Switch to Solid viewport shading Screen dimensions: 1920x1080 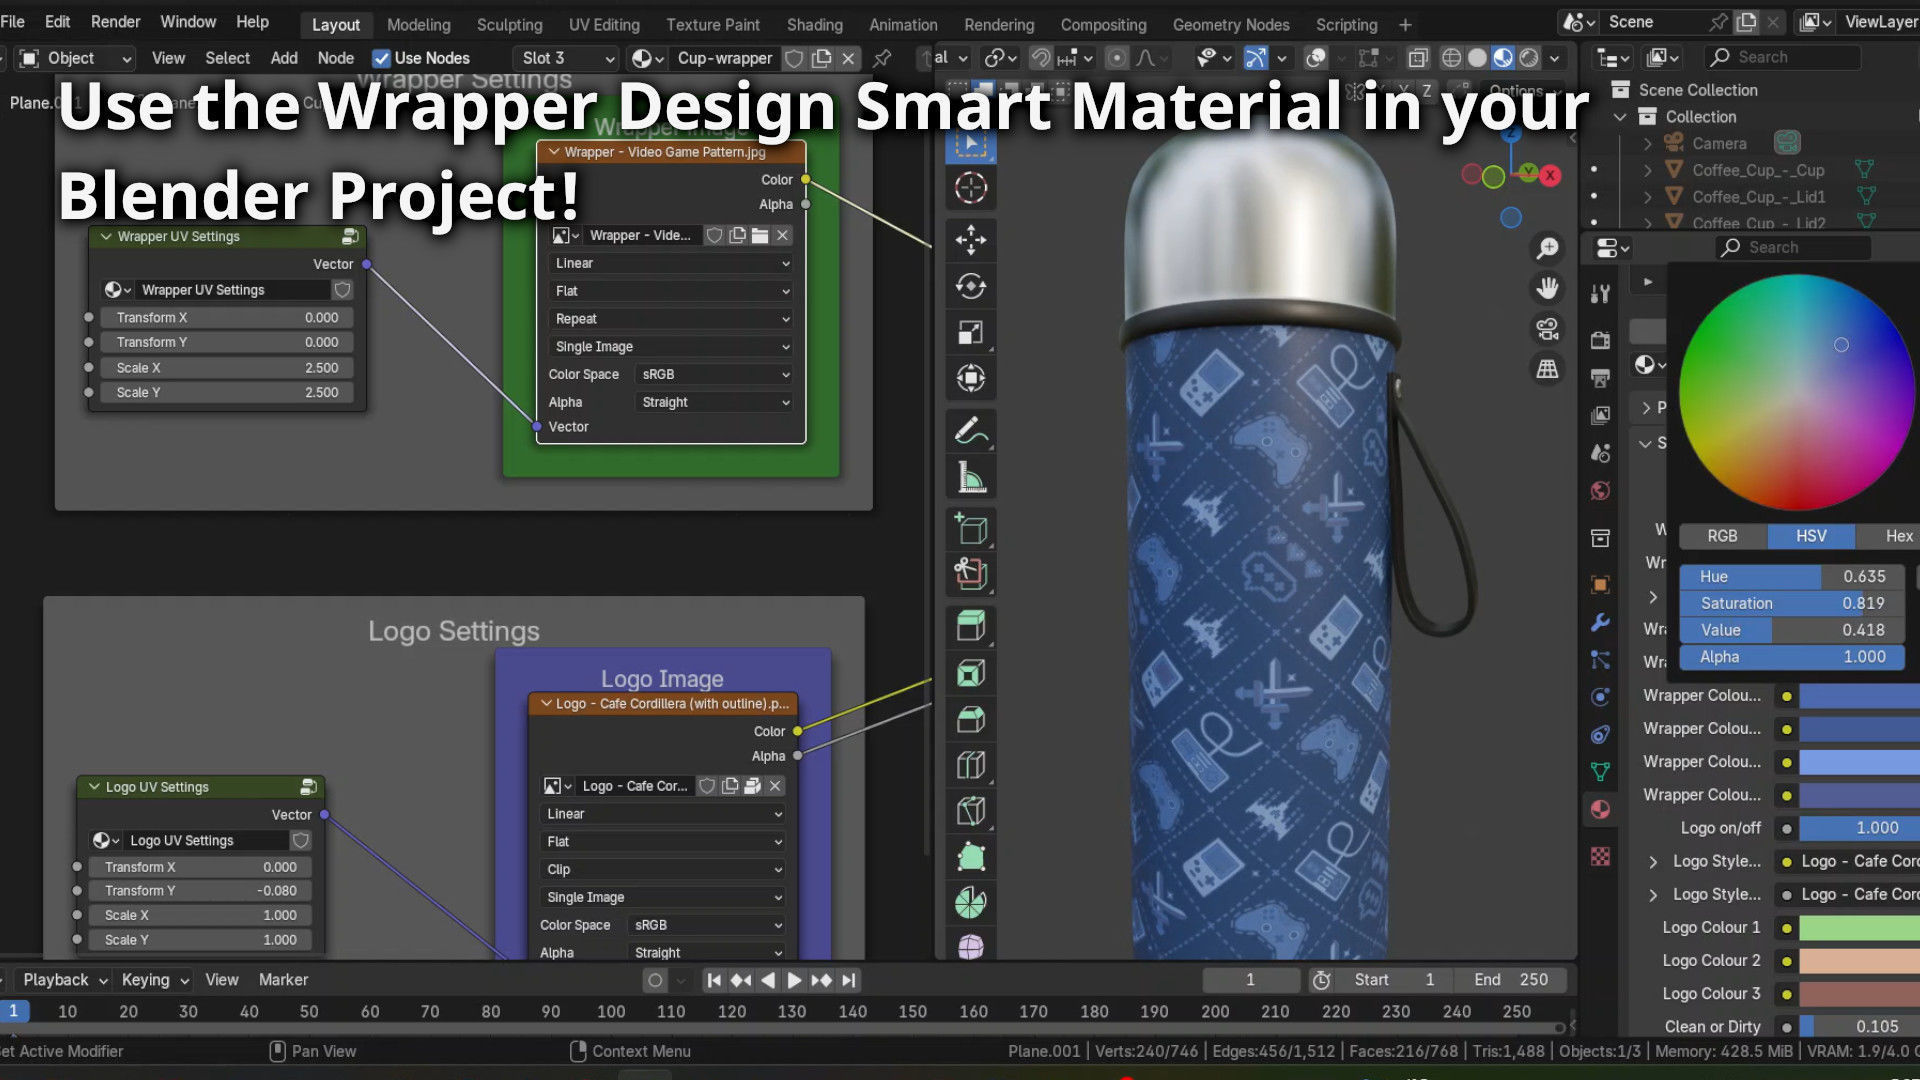tap(1477, 58)
